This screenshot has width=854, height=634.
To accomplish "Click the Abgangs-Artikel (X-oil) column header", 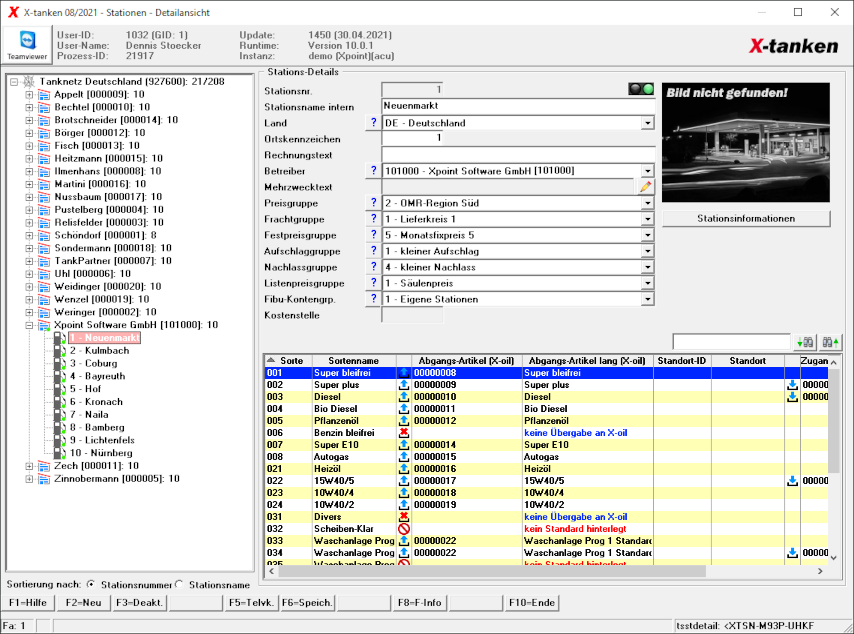I will [466, 361].
